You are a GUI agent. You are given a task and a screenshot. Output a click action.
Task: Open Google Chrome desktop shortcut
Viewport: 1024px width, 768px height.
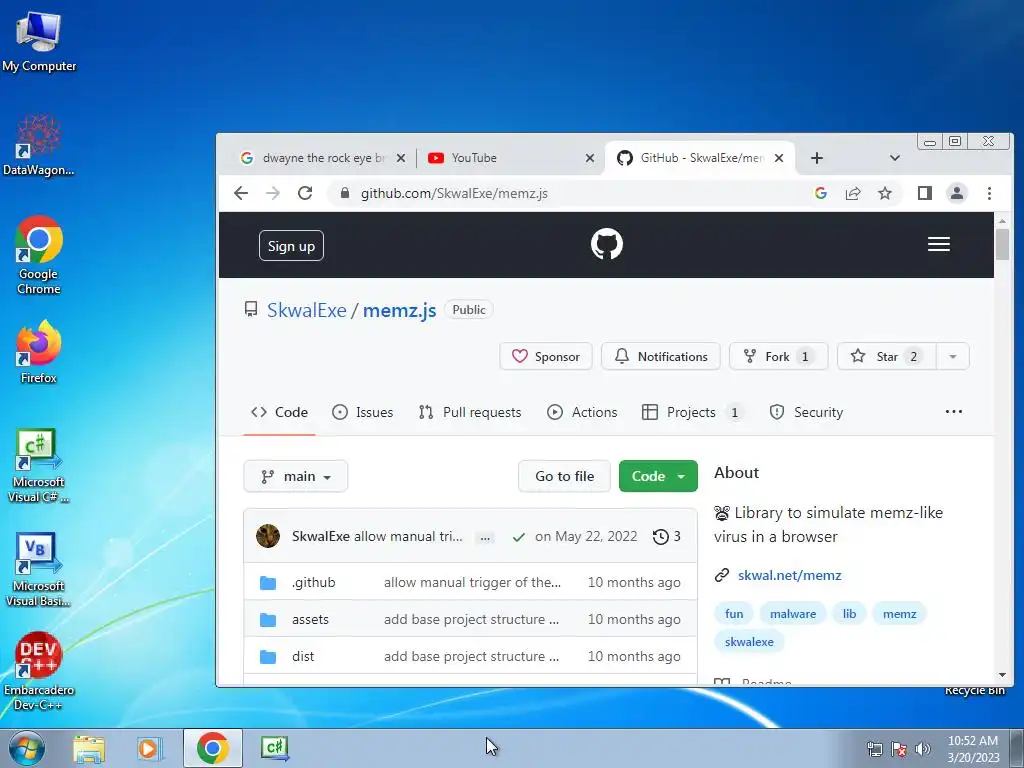tap(39, 255)
